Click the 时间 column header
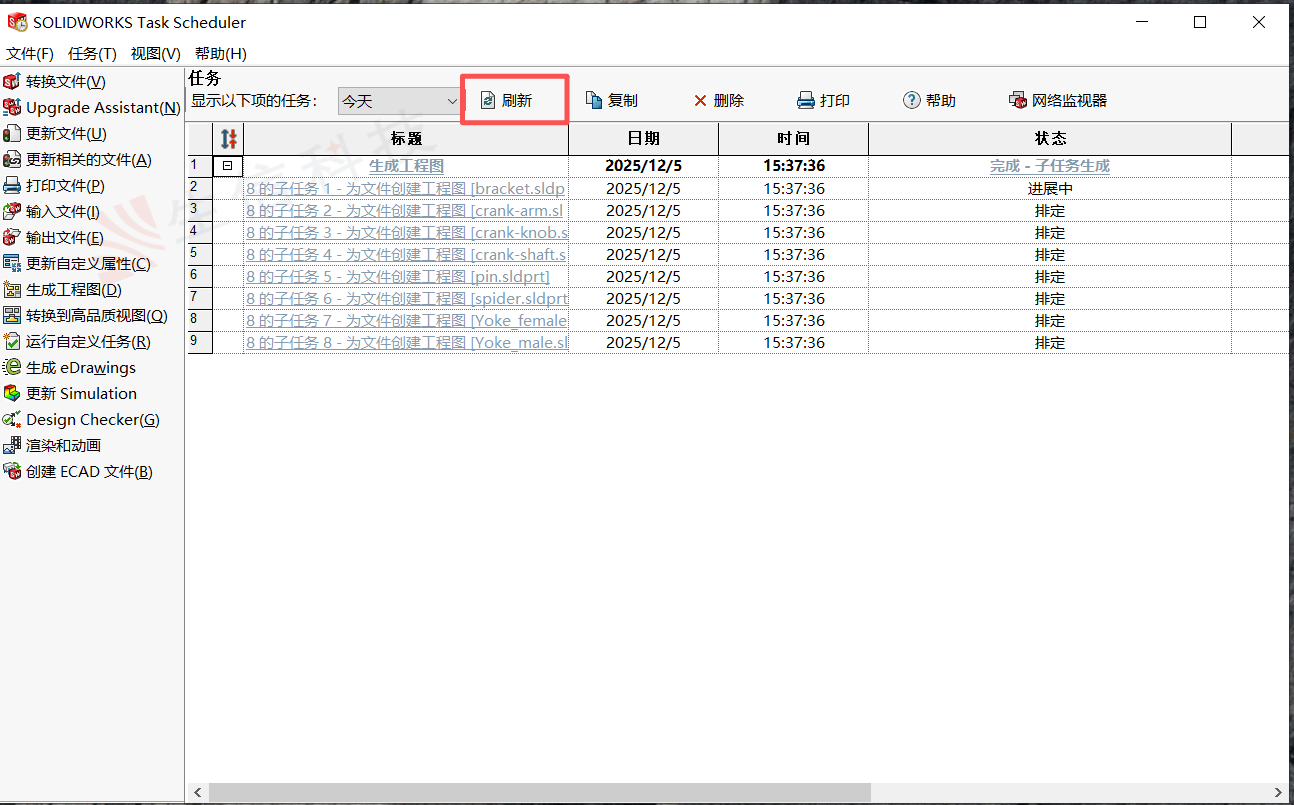 pyautogui.click(x=793, y=139)
